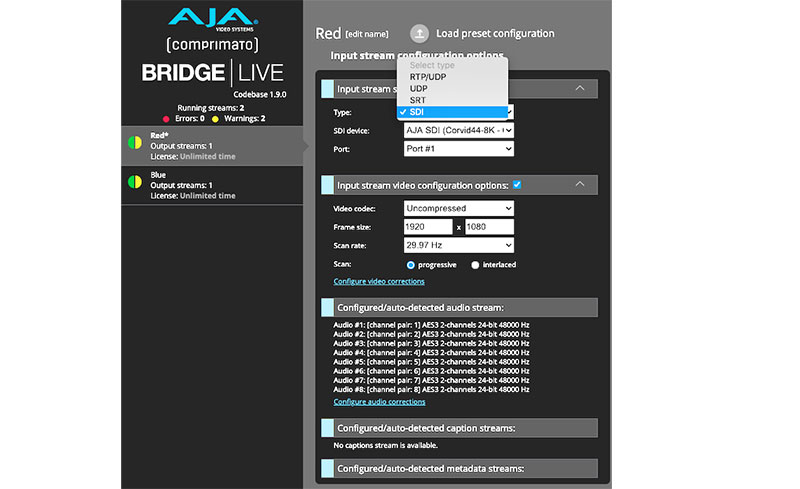Click Configure audio corrections link
Image resolution: width=800 pixels, height=489 pixels.
coord(379,402)
